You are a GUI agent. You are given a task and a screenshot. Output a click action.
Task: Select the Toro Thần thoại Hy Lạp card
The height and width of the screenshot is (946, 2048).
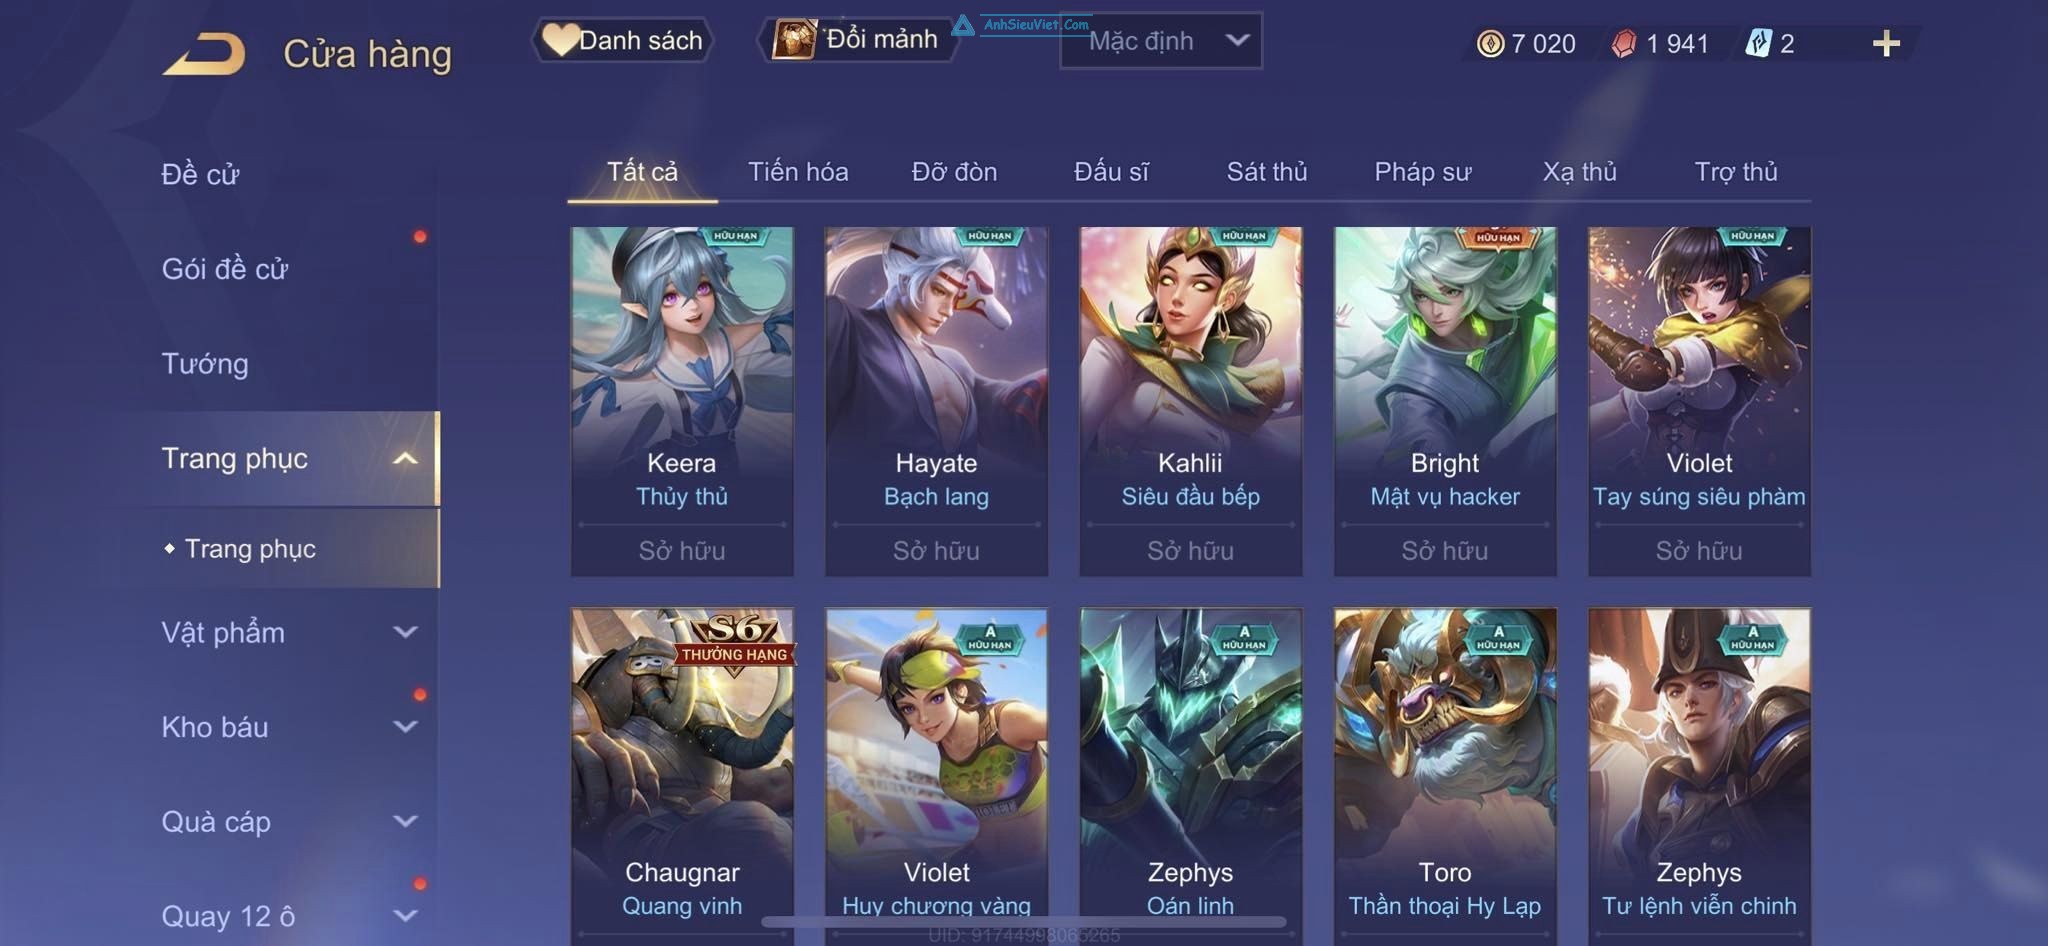[x=1445, y=775]
